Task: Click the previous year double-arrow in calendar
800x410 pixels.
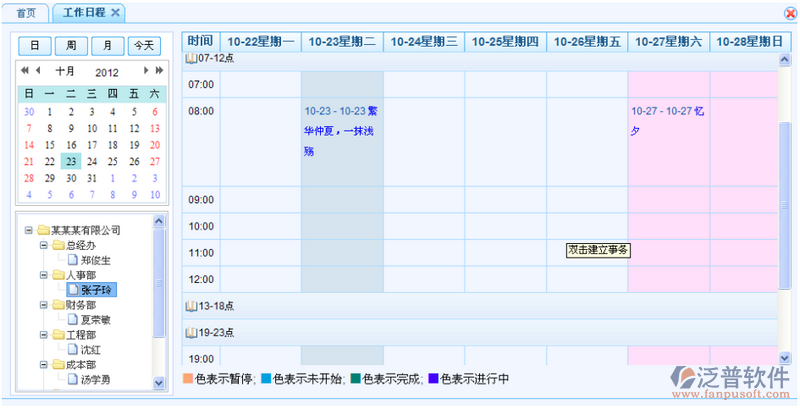Action: 25,71
